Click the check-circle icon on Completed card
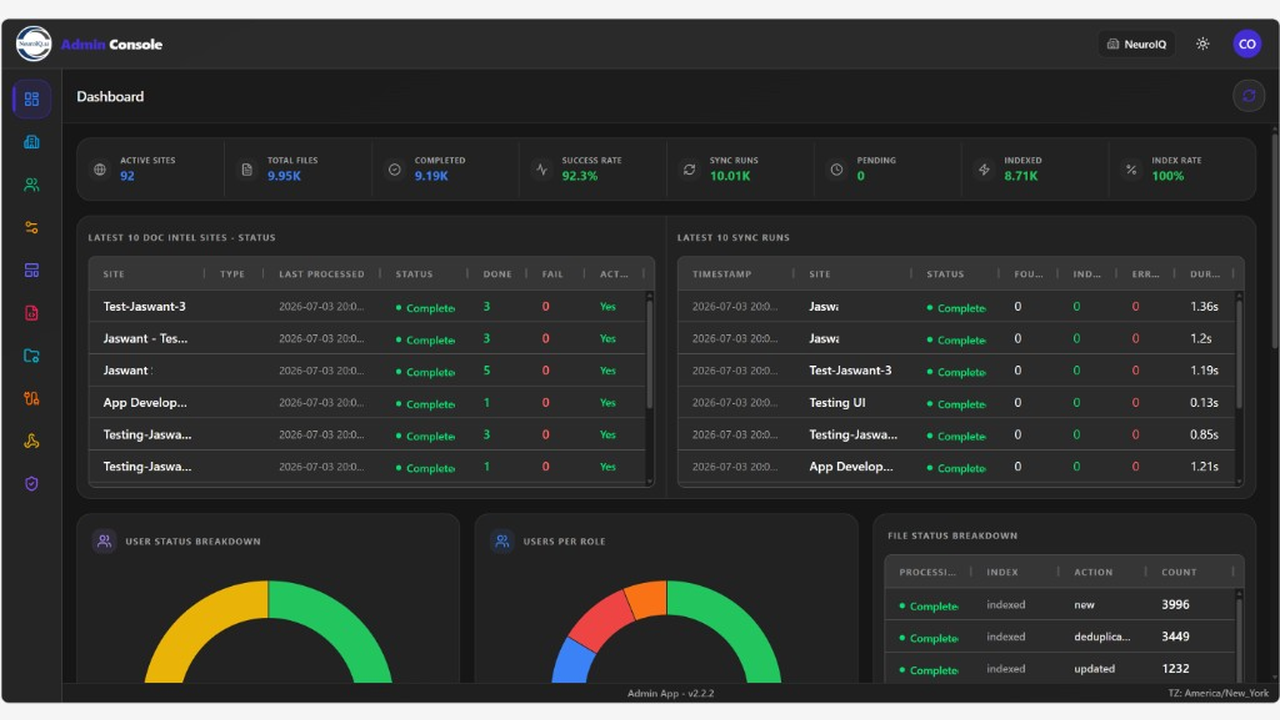Screen dimensions: 1280x720 pyautogui.click(x=394, y=169)
